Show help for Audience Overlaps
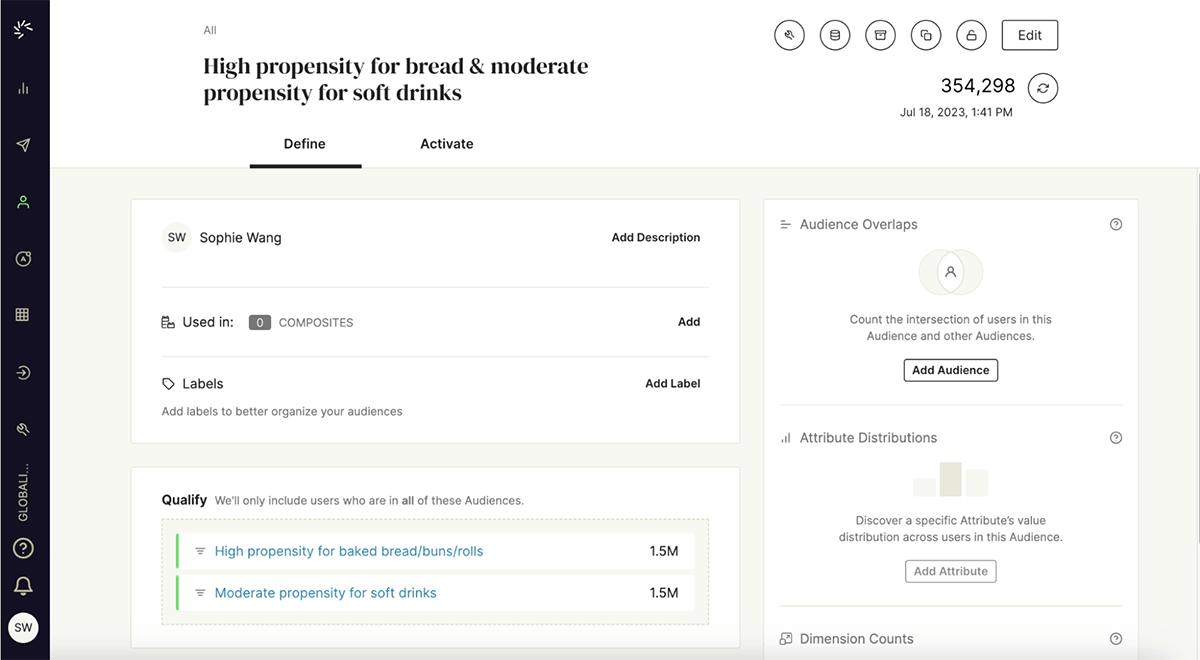 [1116, 225]
